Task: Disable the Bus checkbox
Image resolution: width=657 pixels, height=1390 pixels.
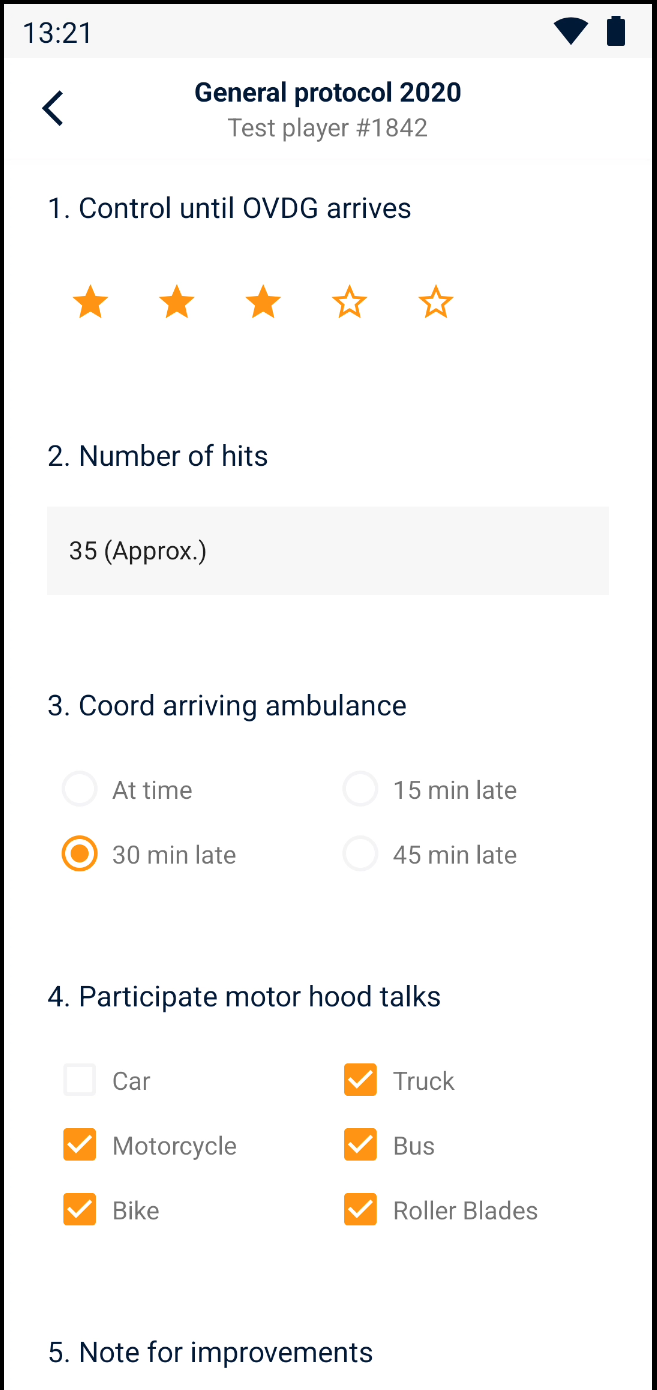Action: coord(361,1146)
